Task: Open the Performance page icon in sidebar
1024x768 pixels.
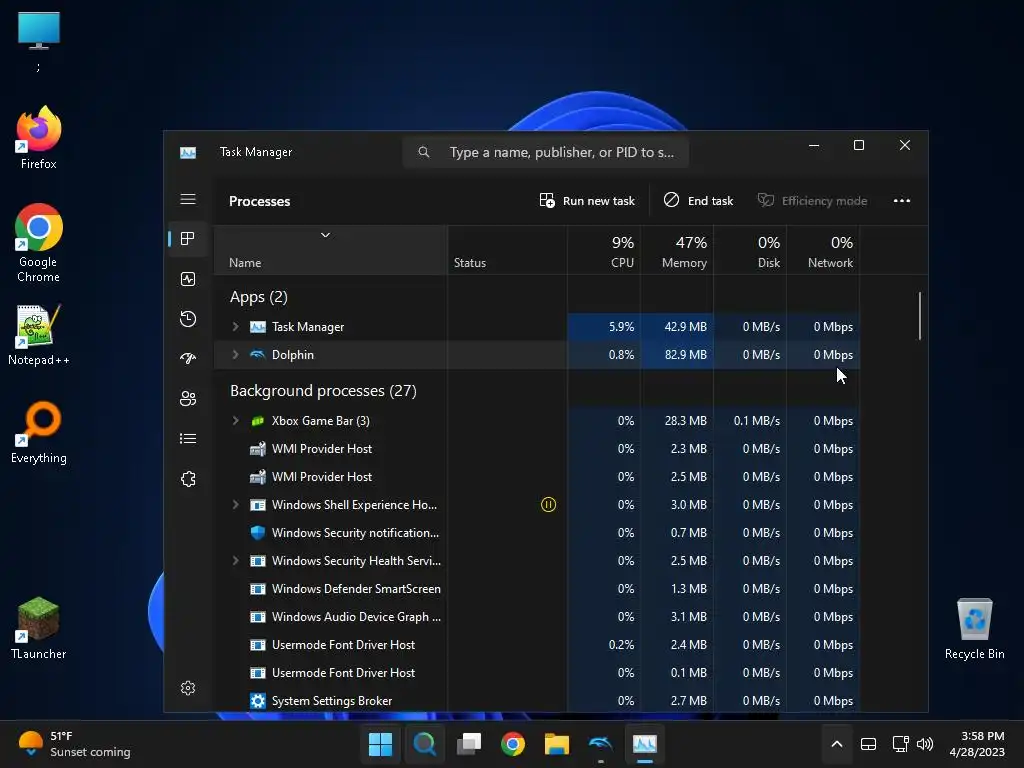Action: [188, 280]
